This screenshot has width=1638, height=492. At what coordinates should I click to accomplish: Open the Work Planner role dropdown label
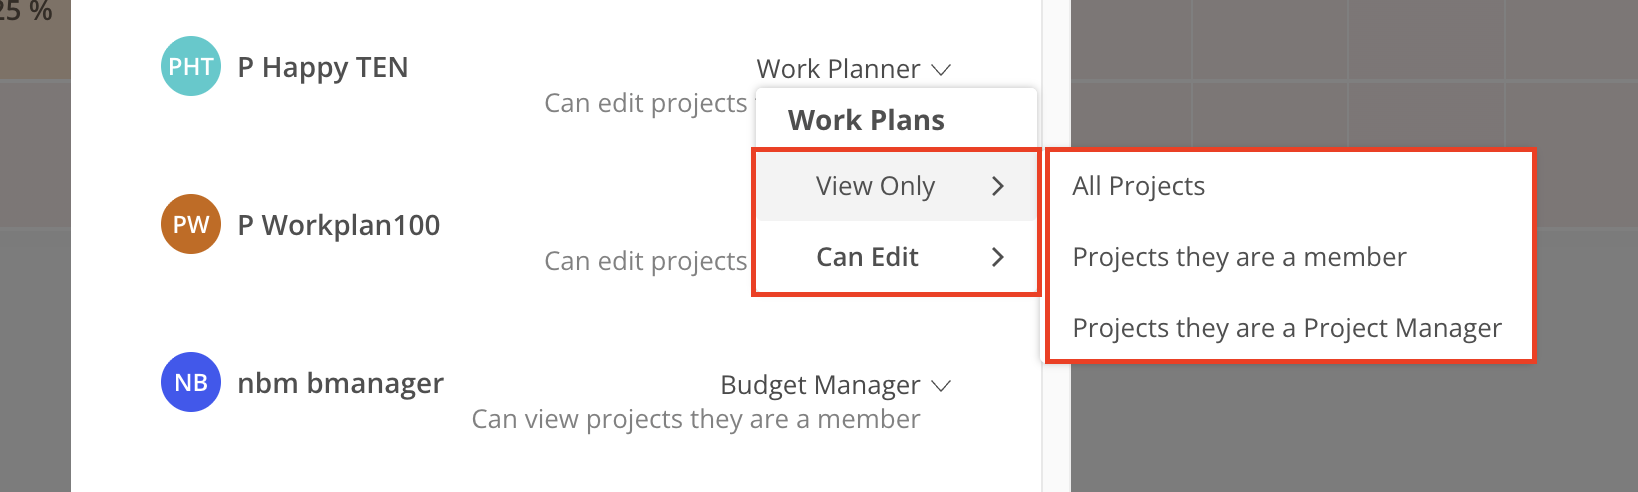[838, 69]
